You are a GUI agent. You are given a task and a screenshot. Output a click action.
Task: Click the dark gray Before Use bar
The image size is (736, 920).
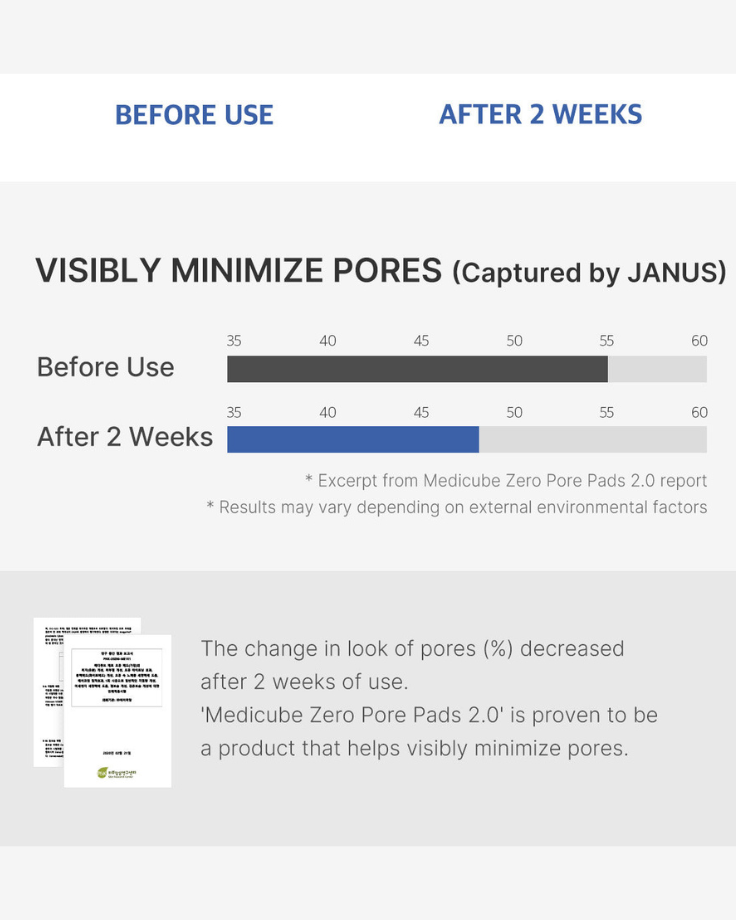pos(417,369)
